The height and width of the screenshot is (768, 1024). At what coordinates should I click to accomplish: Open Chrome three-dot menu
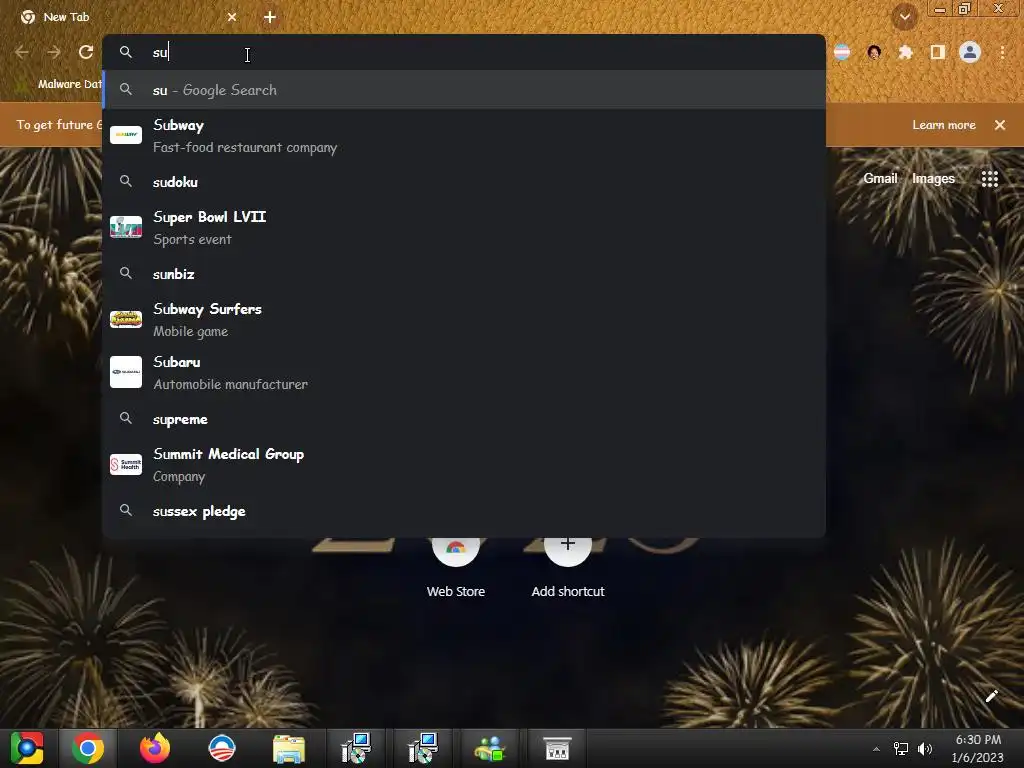point(1002,52)
